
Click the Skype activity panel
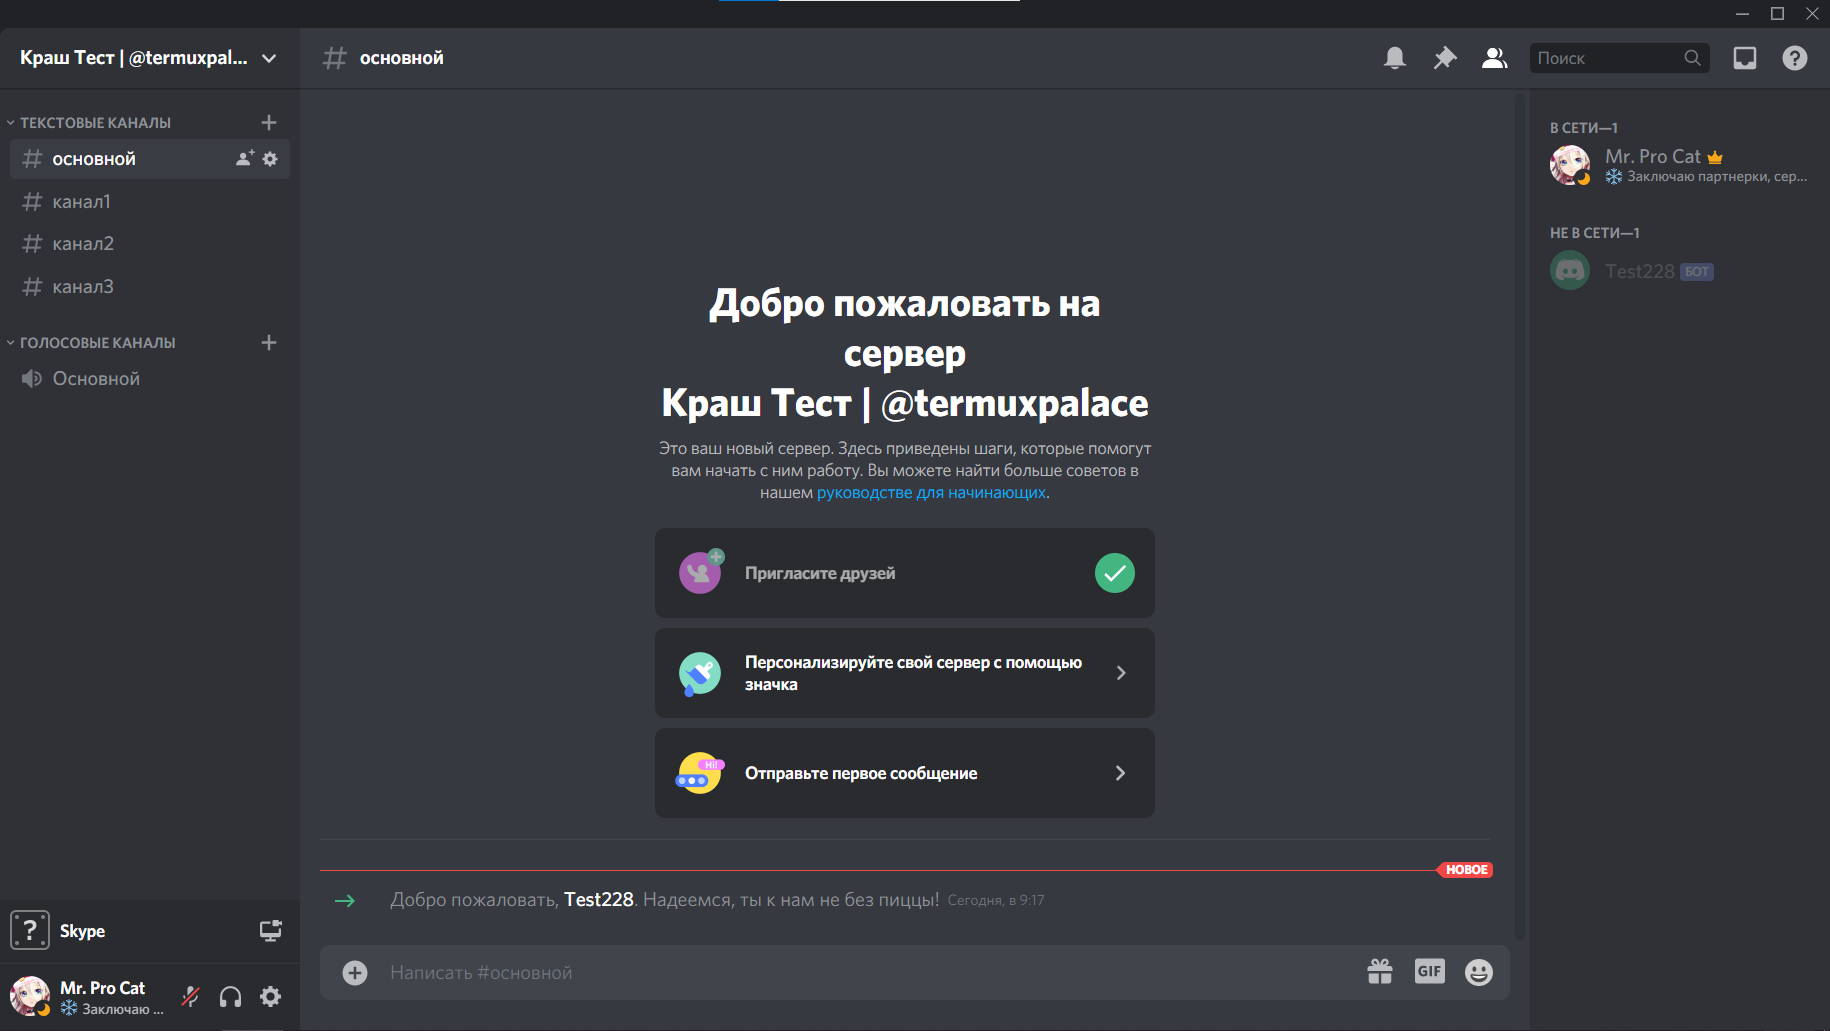tap(150, 931)
